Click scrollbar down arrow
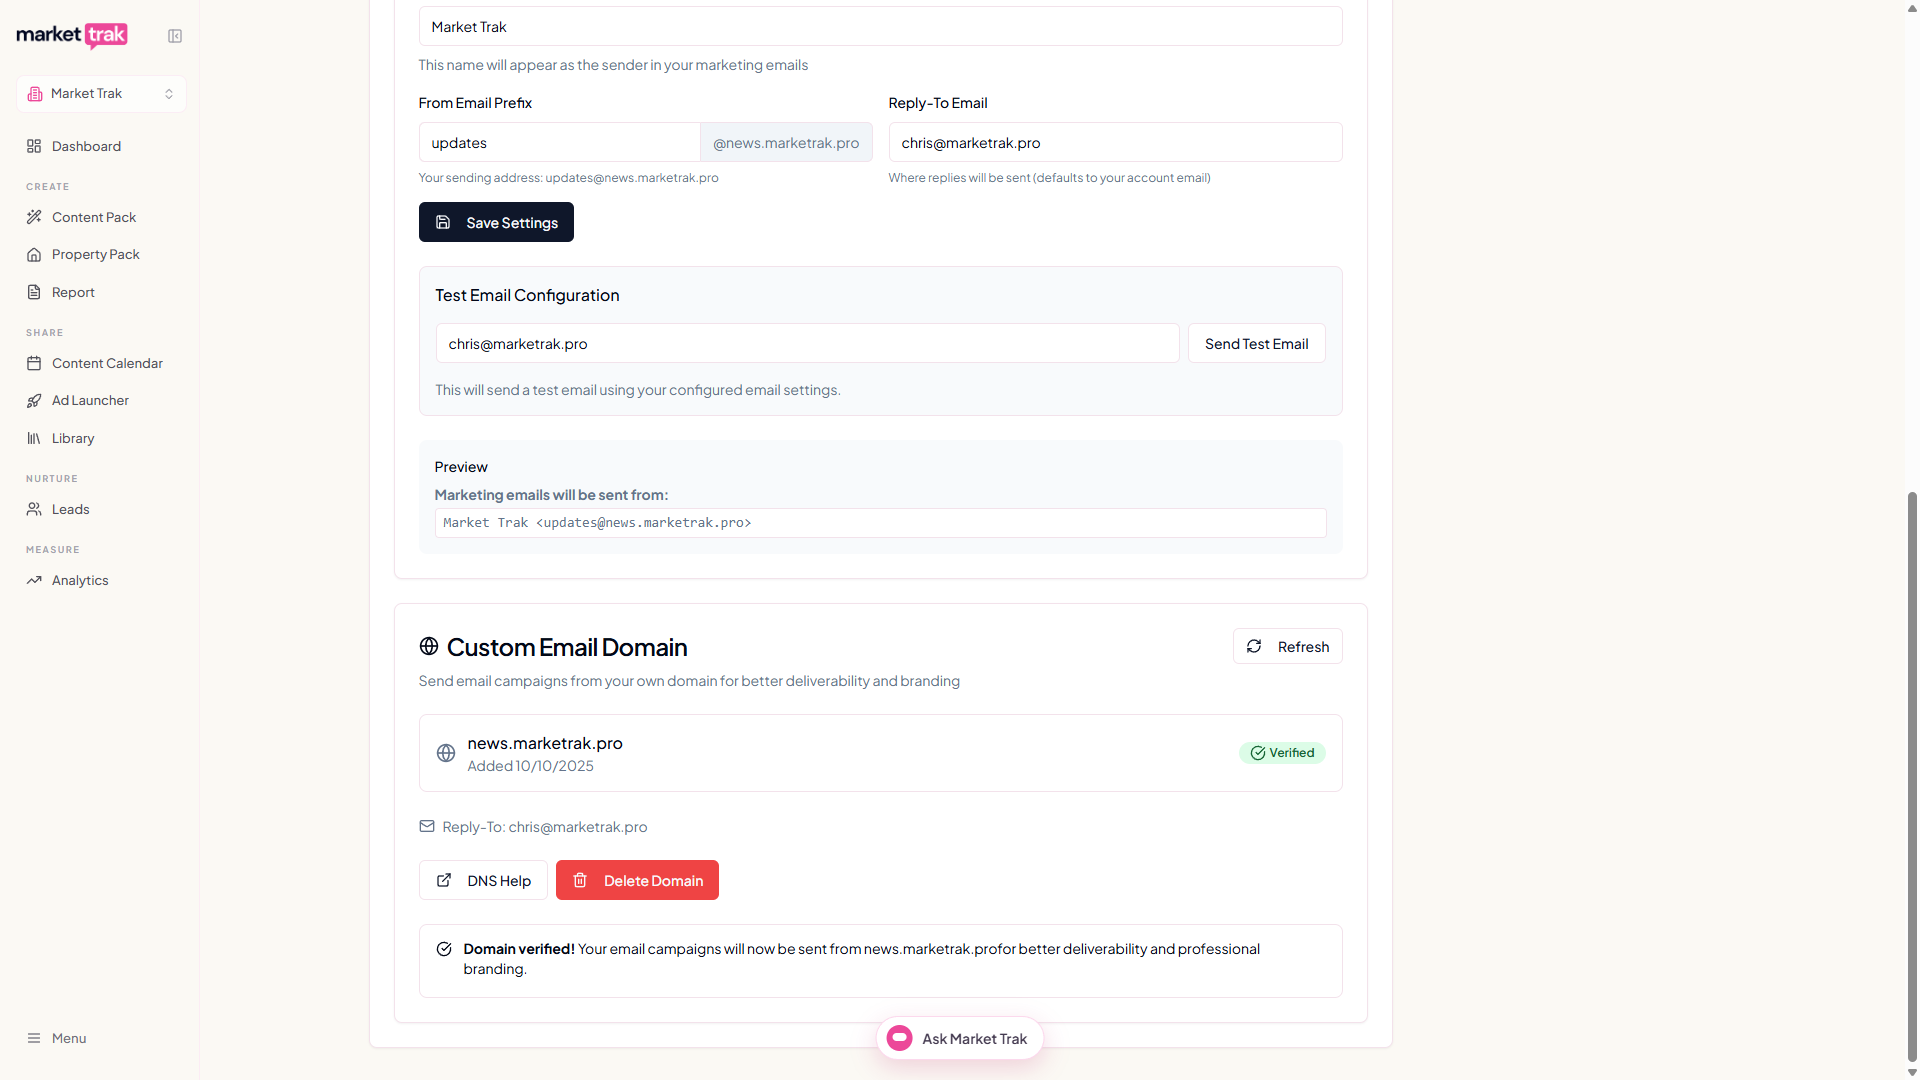 pos(1912,1072)
